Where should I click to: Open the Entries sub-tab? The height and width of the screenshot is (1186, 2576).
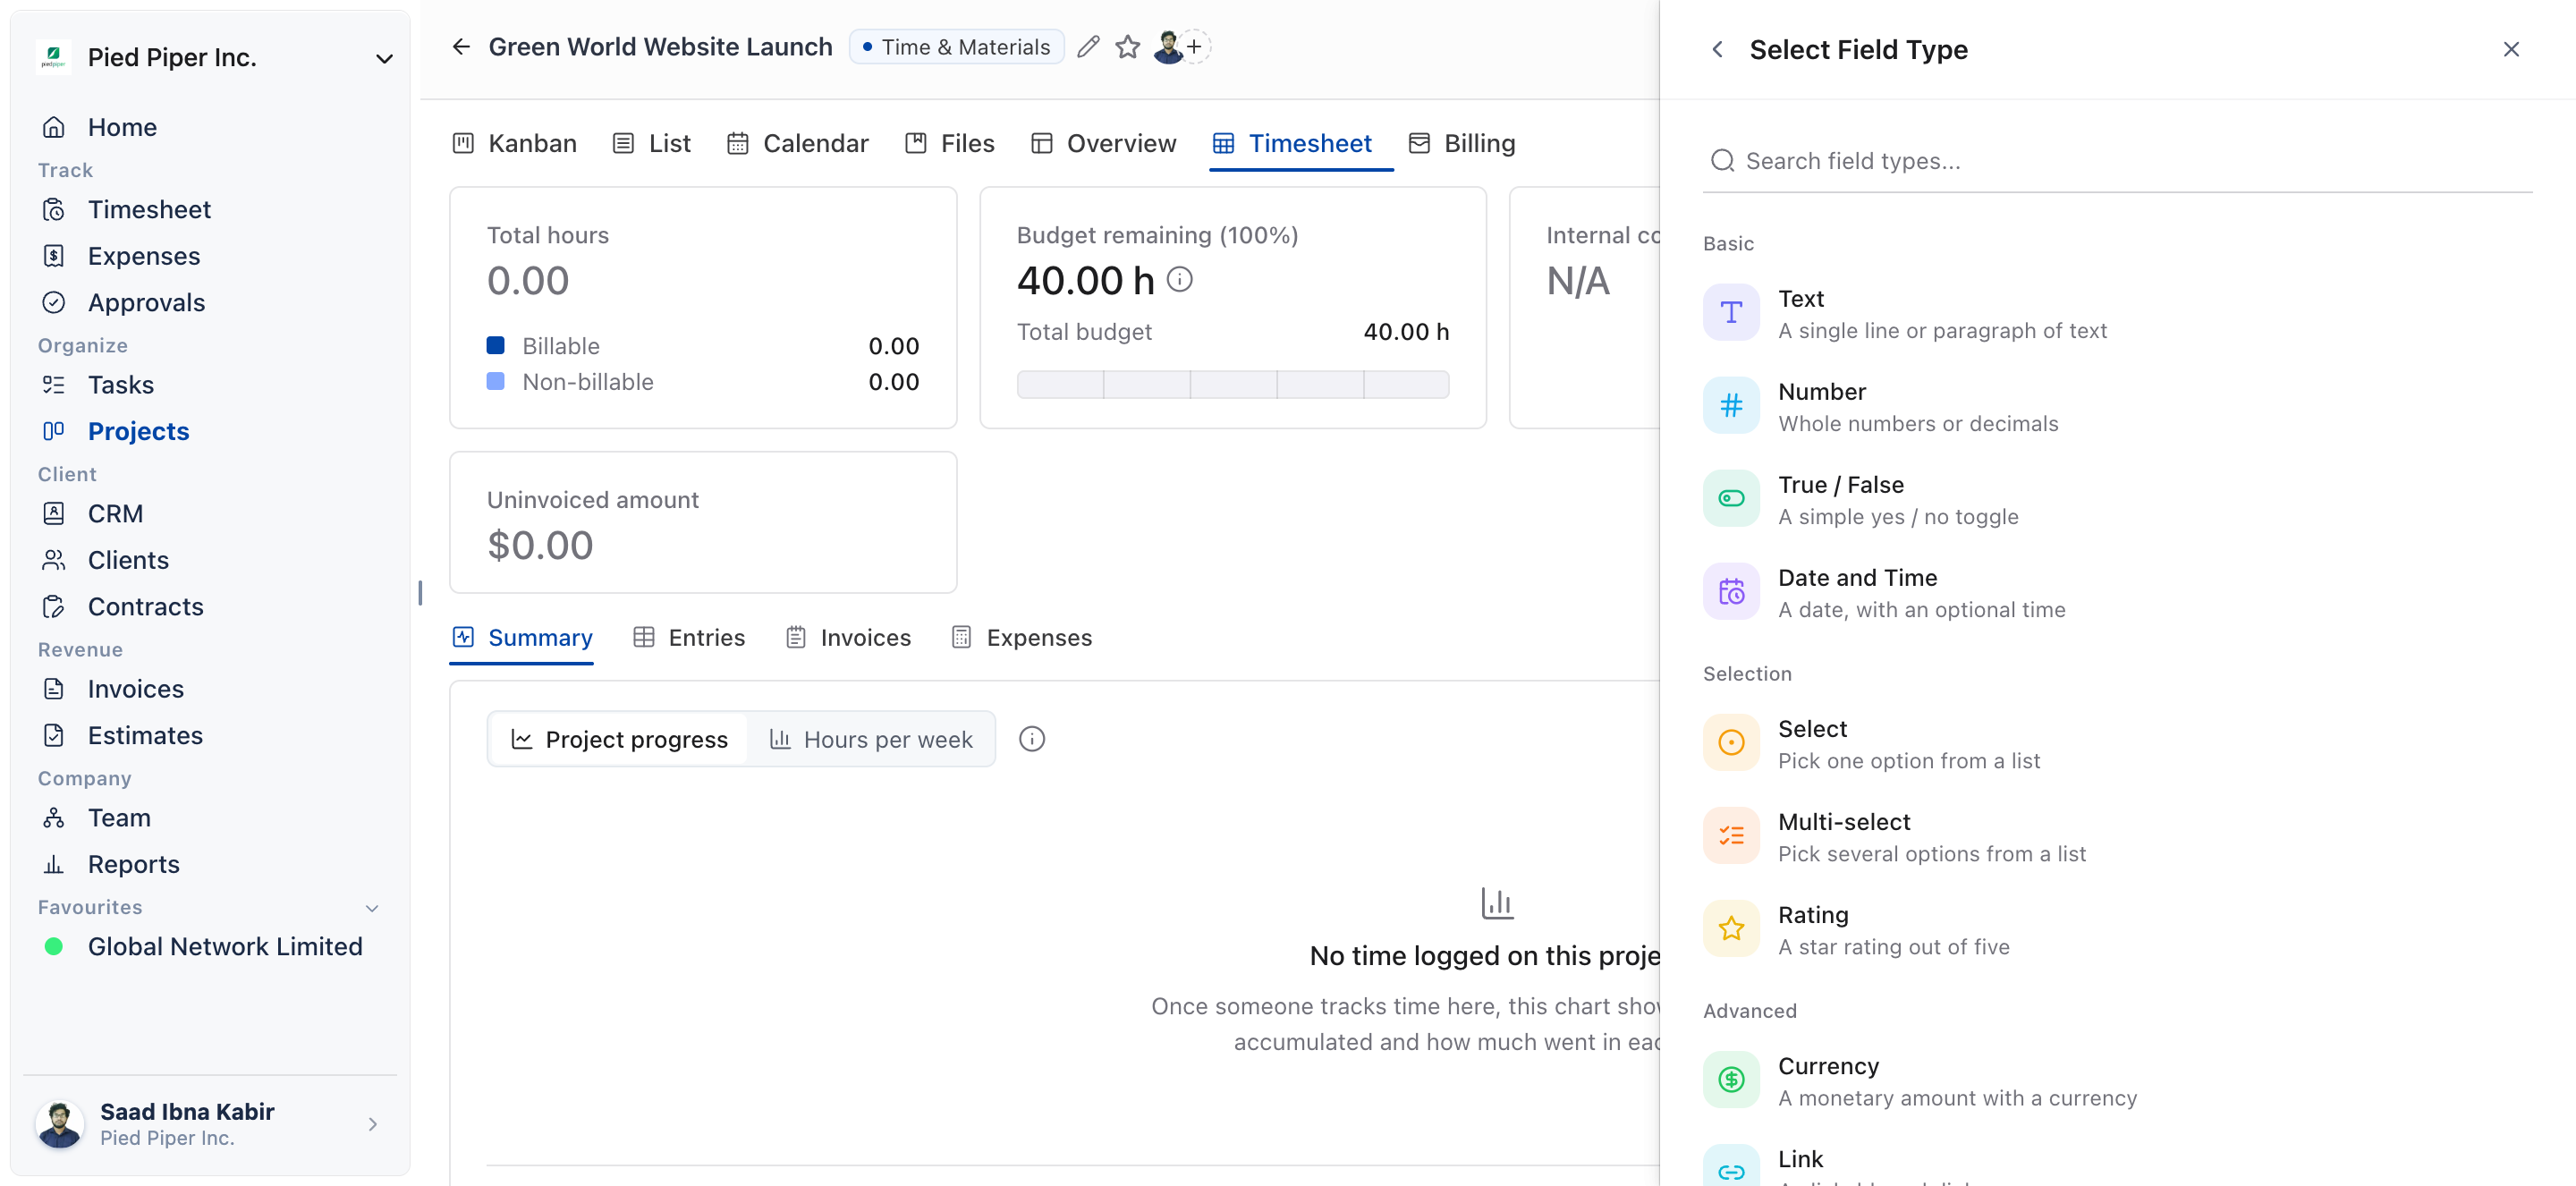point(688,637)
